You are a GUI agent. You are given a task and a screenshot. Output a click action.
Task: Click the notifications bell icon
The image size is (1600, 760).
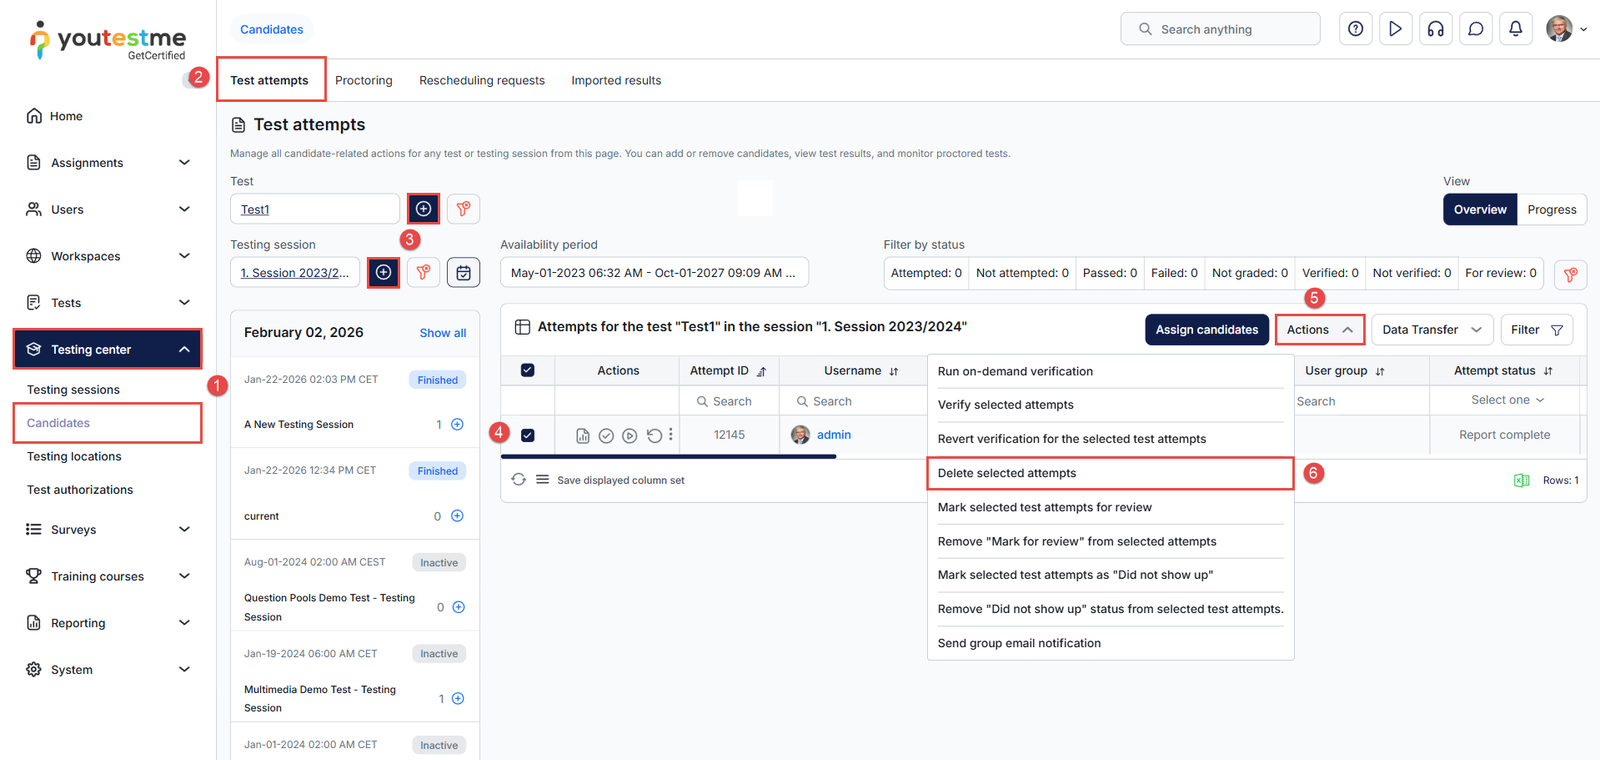[1515, 29]
